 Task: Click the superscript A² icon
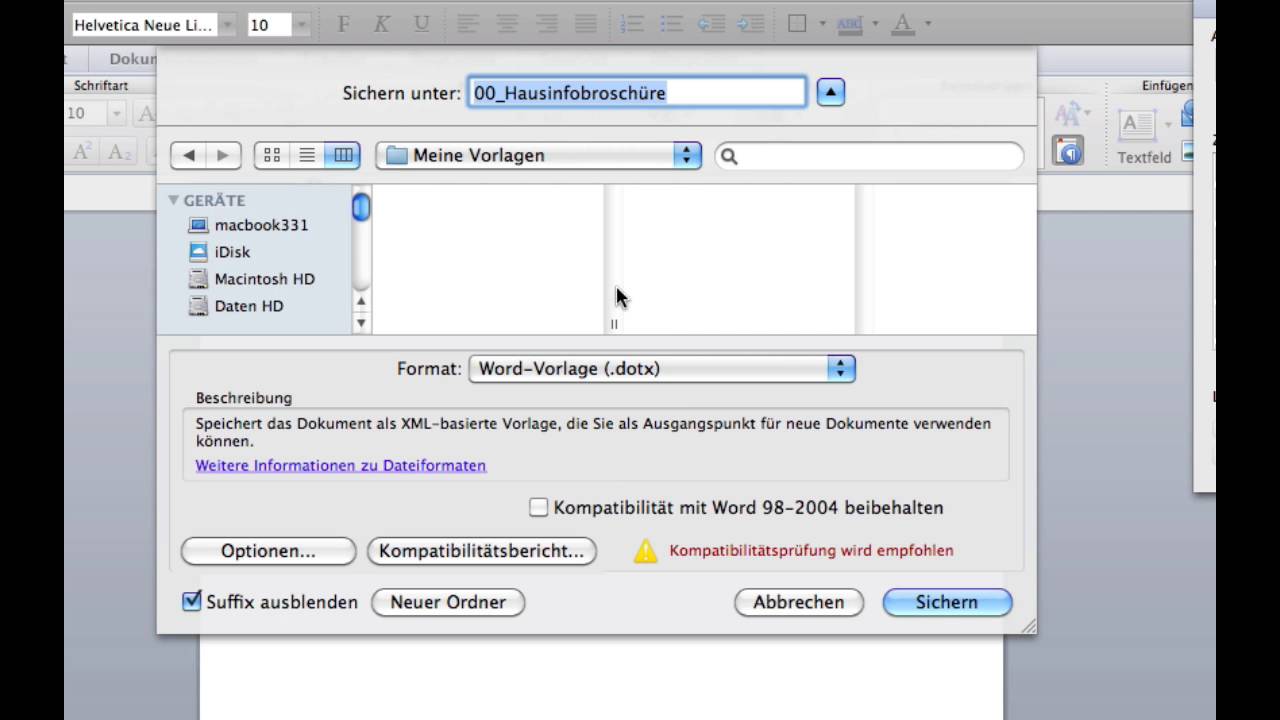pyautogui.click(x=84, y=152)
